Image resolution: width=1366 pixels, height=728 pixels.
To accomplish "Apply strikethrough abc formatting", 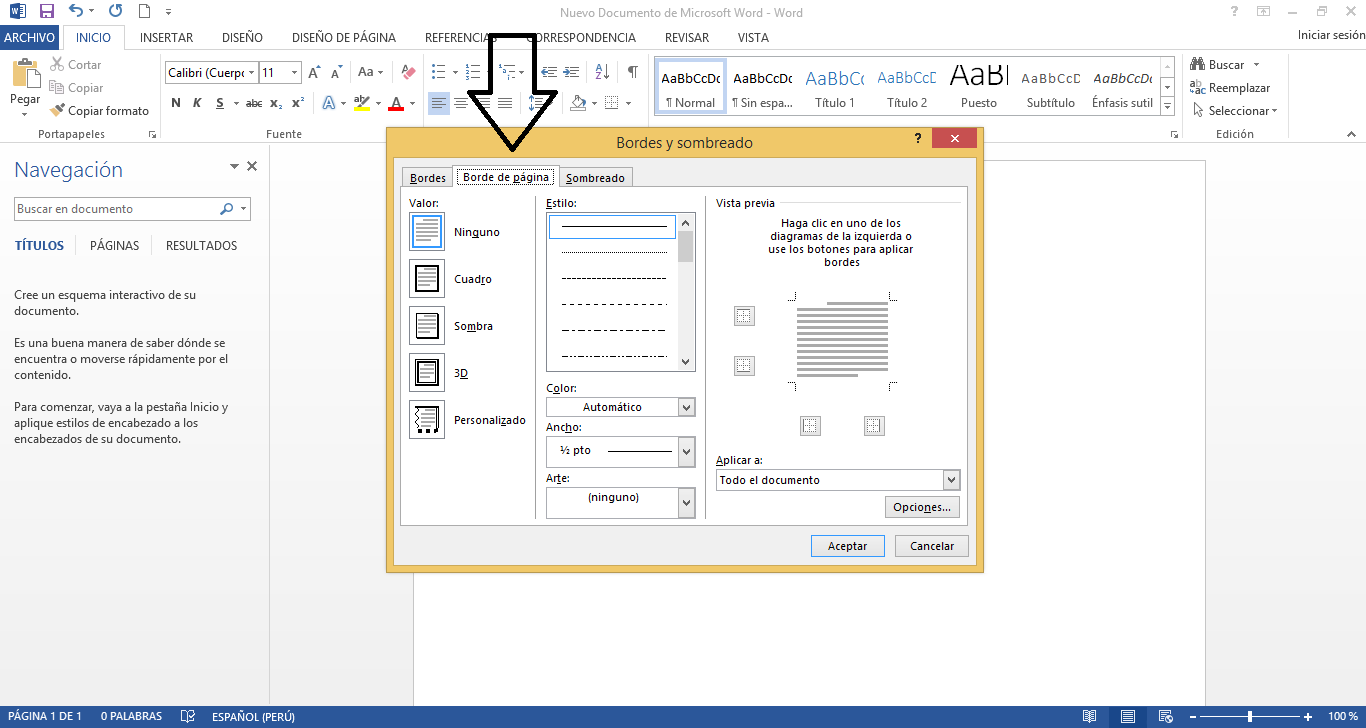I will pyautogui.click(x=254, y=103).
